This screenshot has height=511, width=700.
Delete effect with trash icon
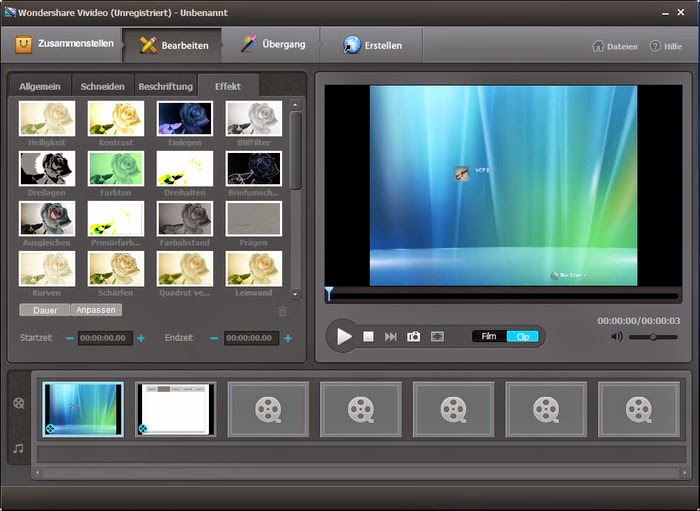click(283, 311)
